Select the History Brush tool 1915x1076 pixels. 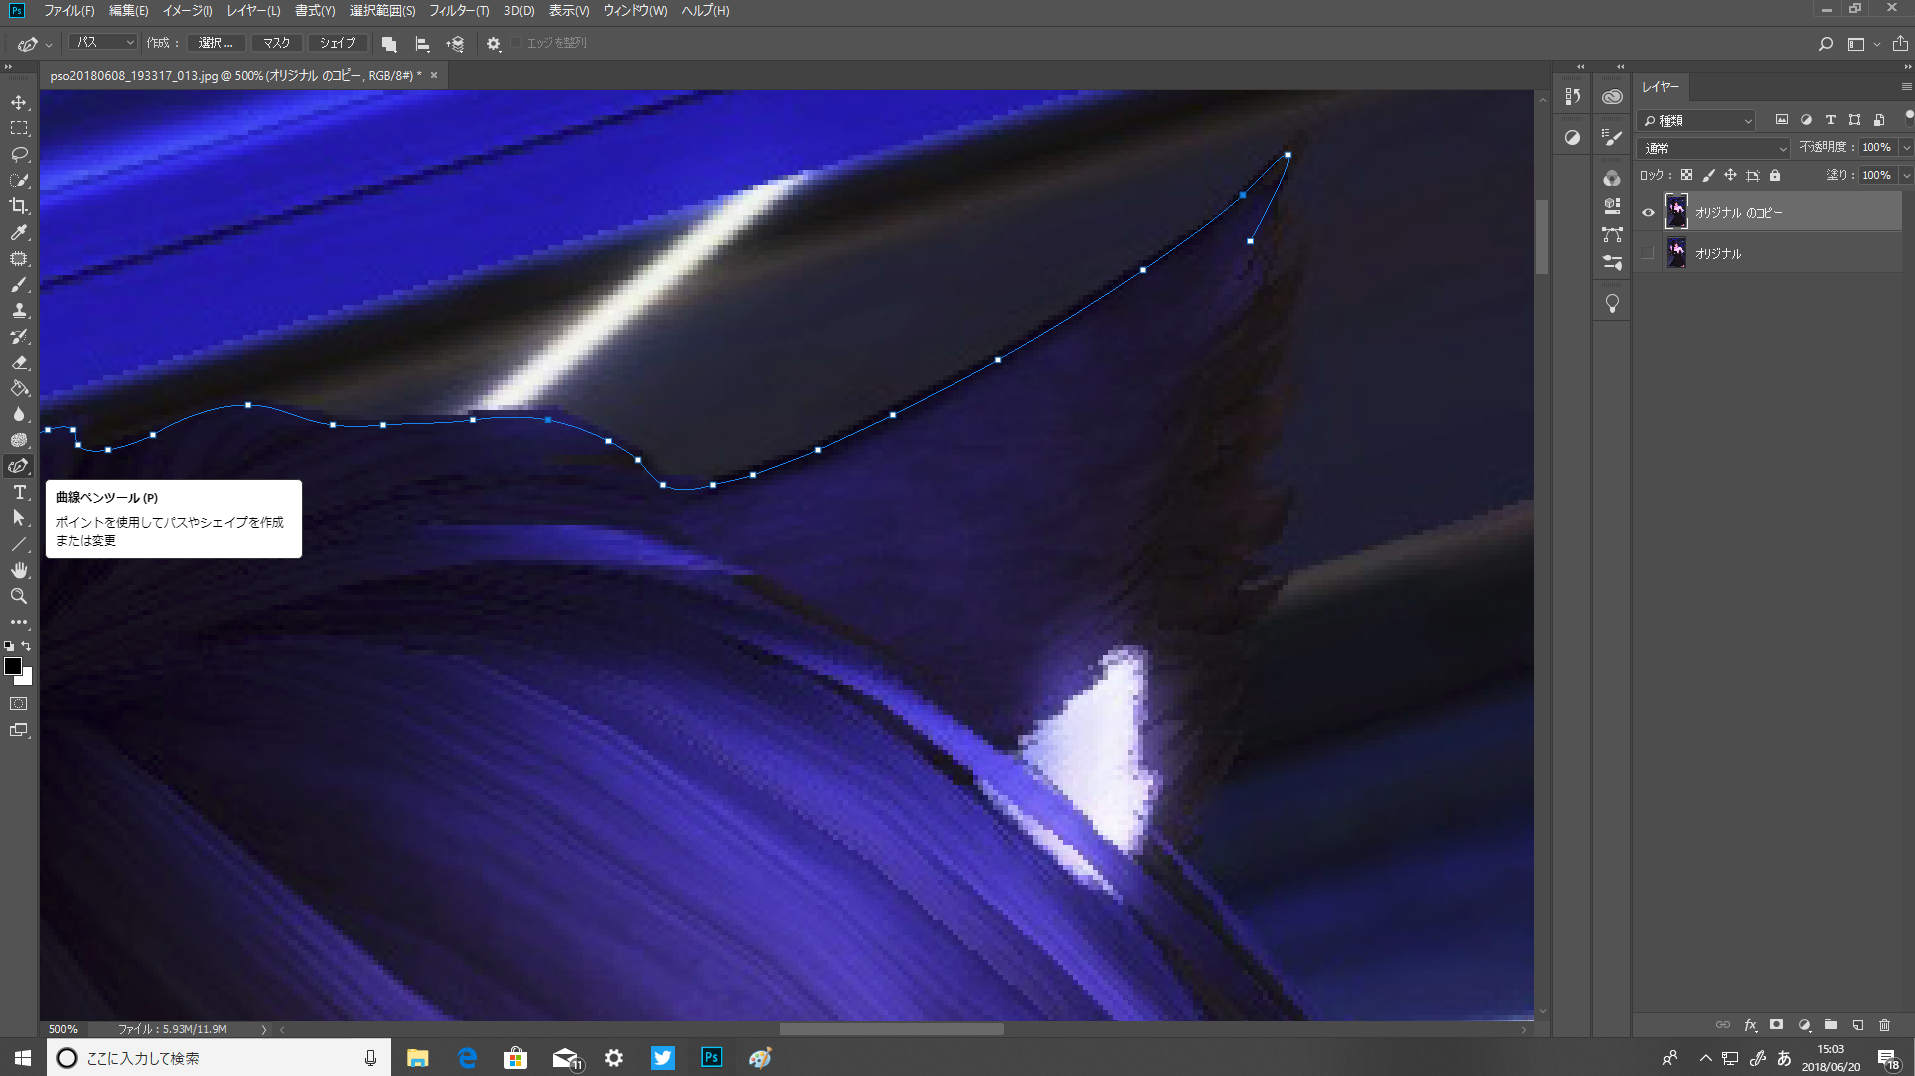19,336
